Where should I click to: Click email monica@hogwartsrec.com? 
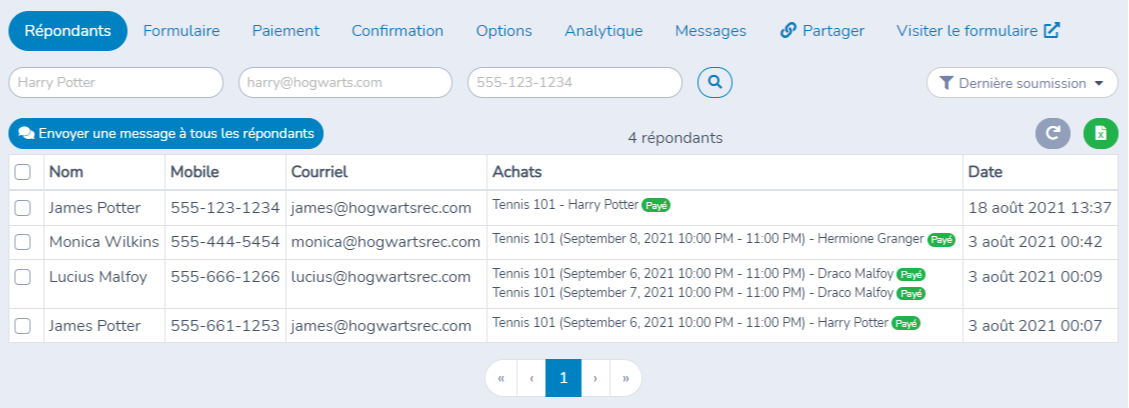pyautogui.click(x=386, y=242)
